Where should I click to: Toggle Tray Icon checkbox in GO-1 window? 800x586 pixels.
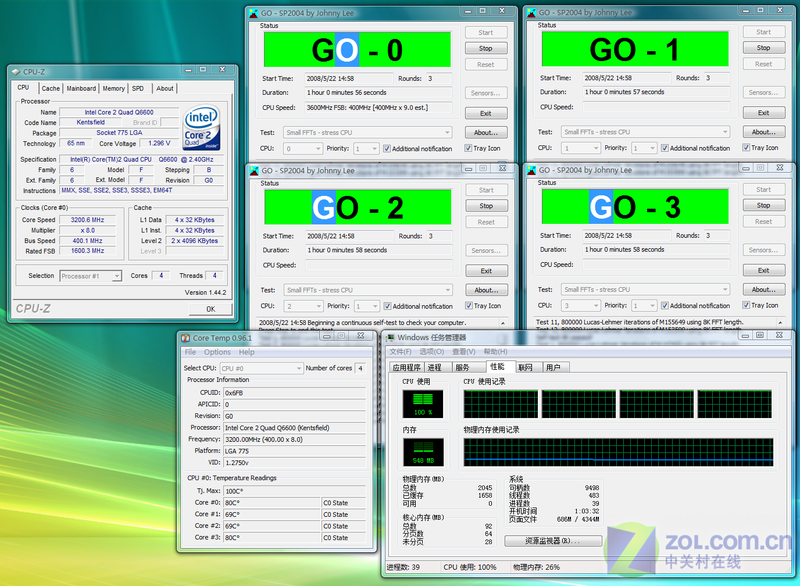click(x=746, y=148)
